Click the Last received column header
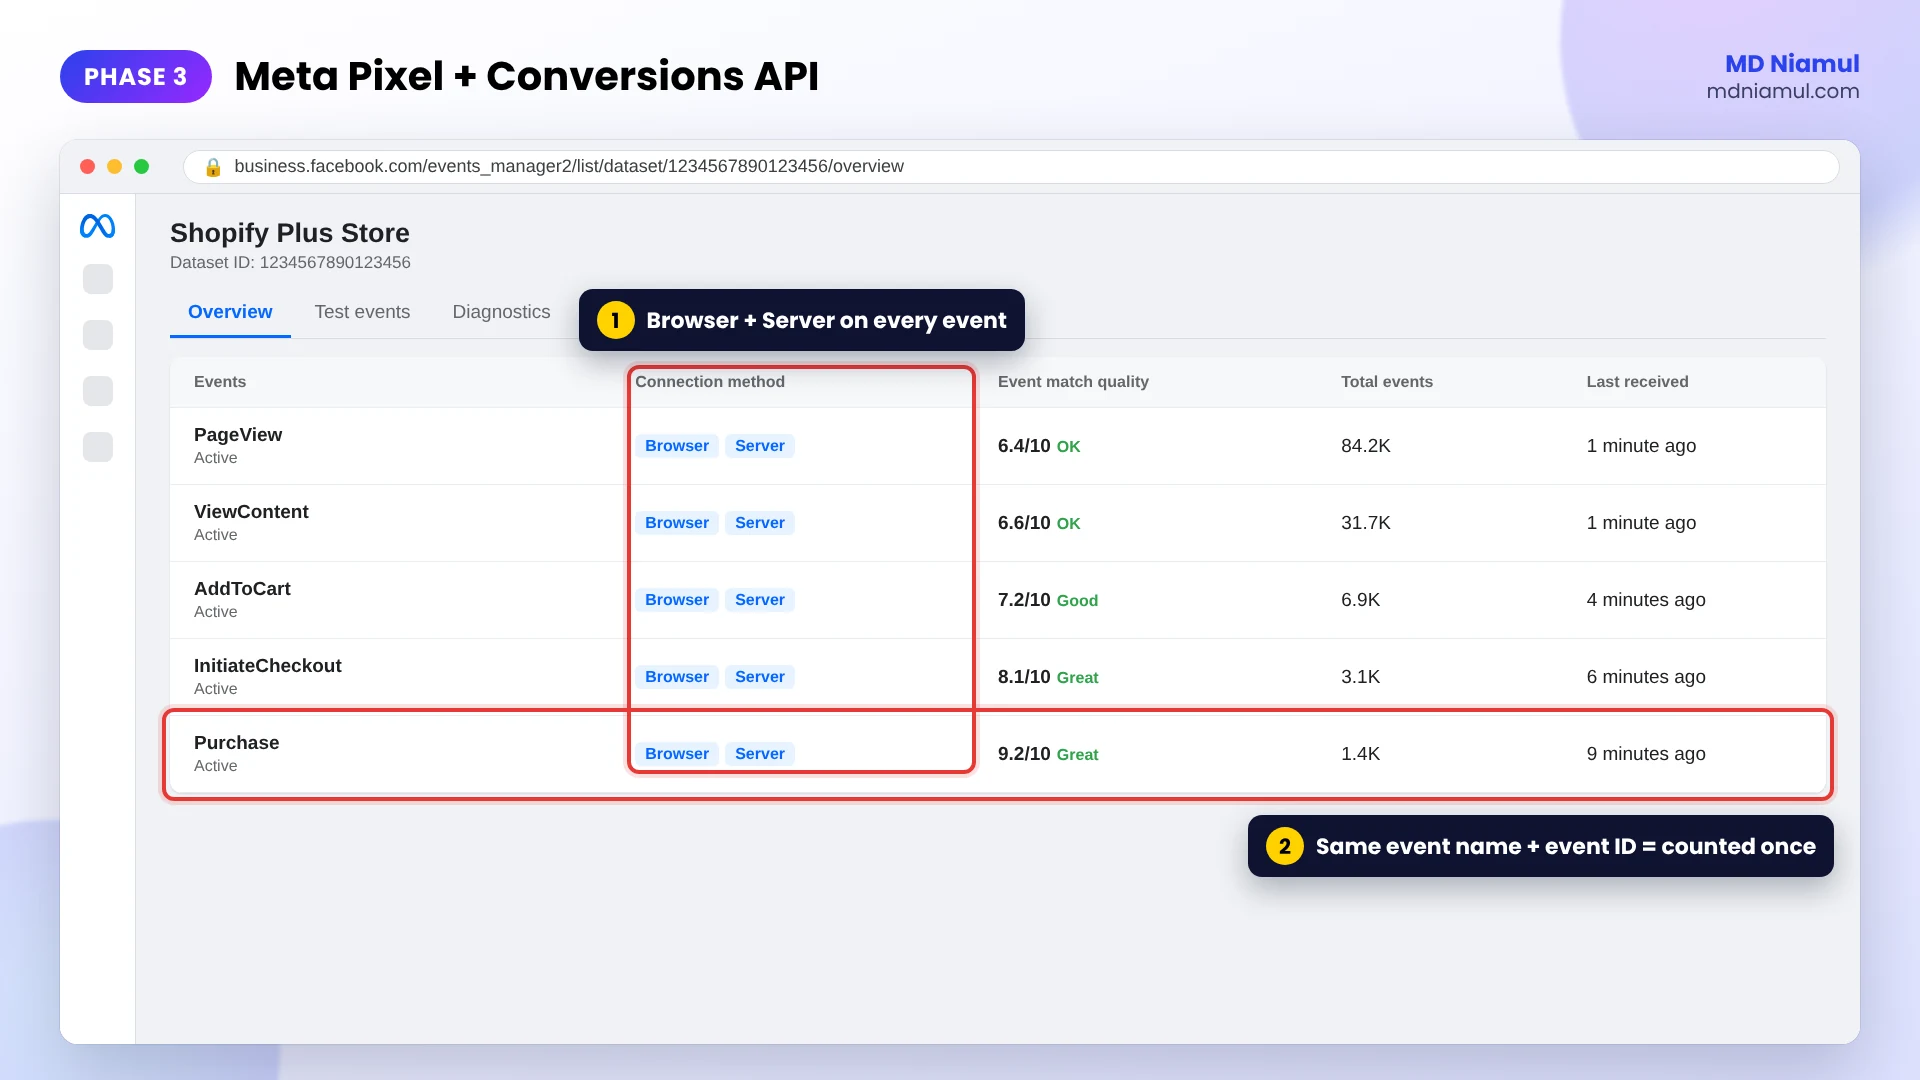Screen dimensions: 1920x1080 (x=1637, y=382)
